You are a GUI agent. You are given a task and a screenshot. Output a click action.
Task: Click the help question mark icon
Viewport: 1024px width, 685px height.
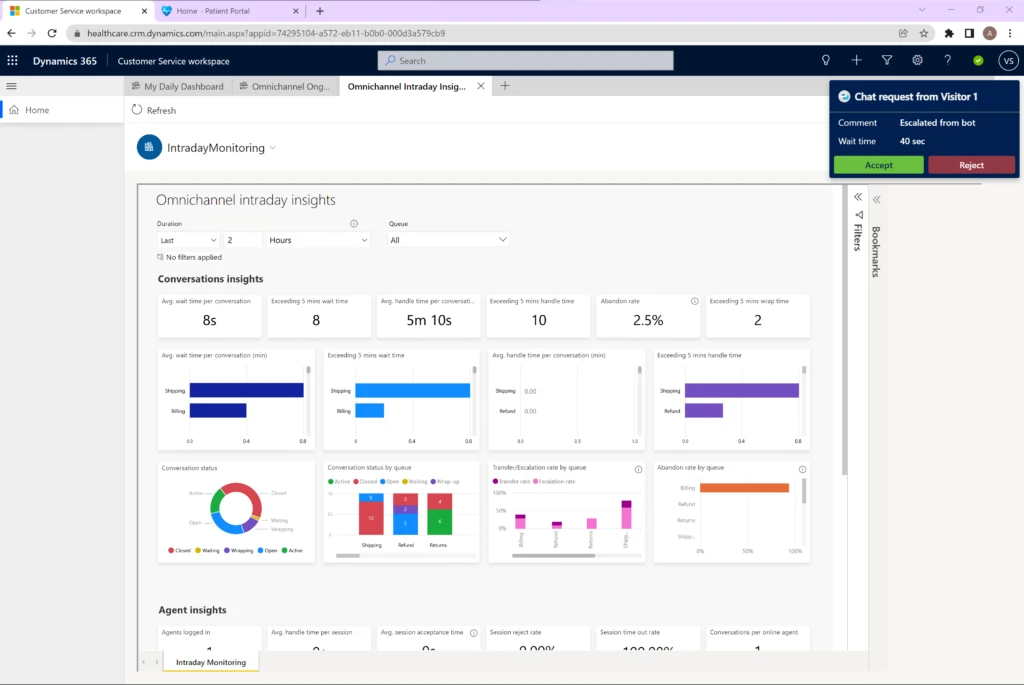coord(947,61)
